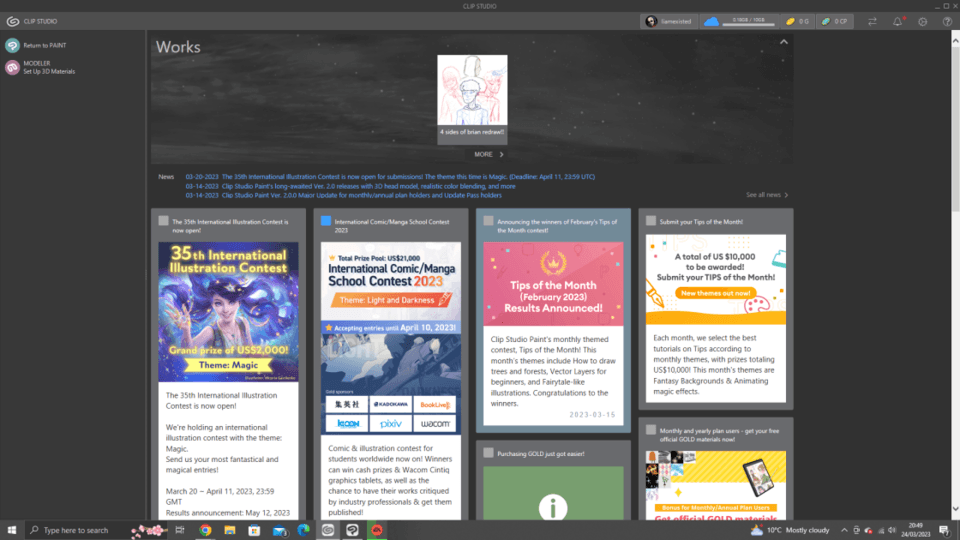Open Task View on the taskbar

(180, 530)
